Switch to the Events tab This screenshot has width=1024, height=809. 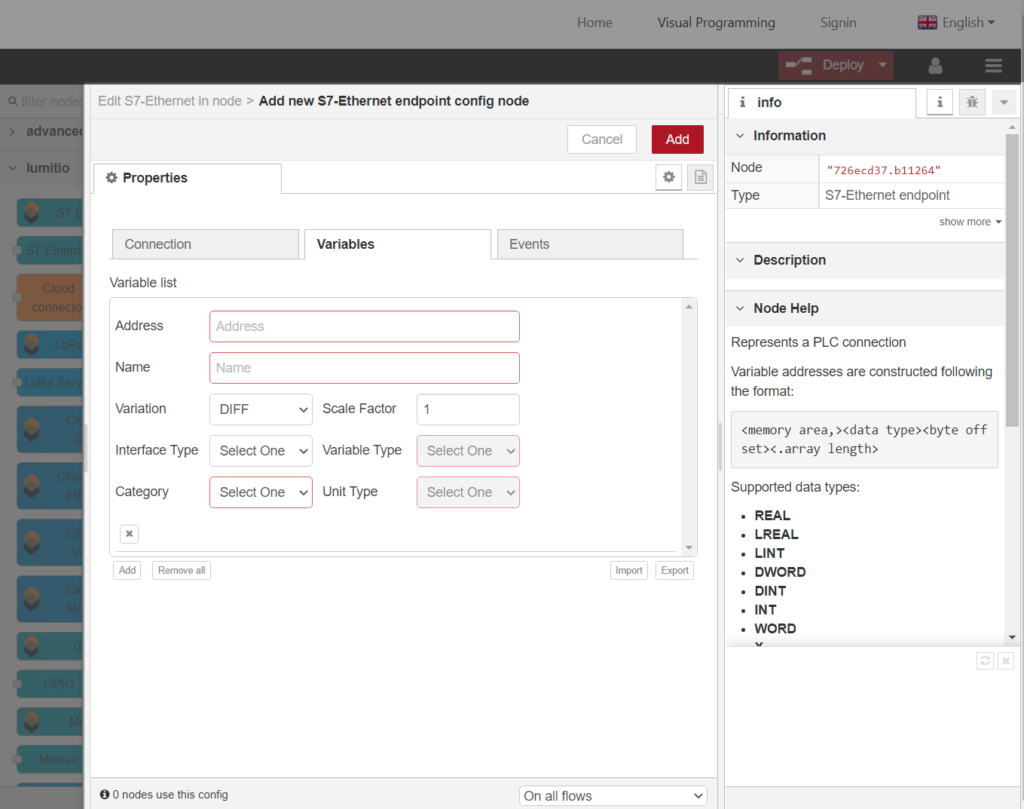[590, 244]
